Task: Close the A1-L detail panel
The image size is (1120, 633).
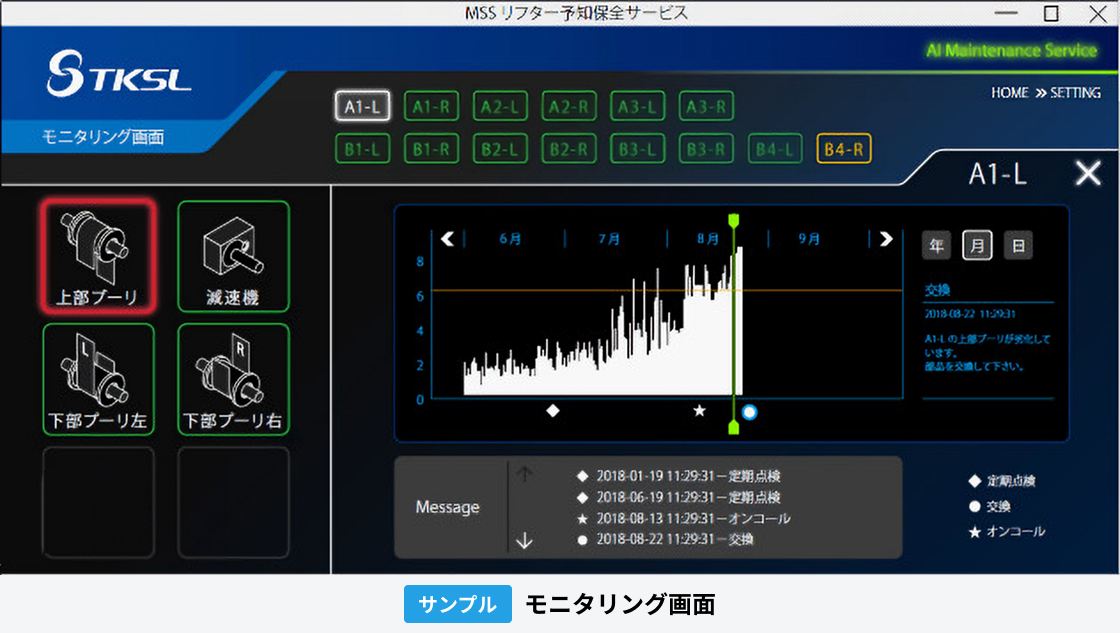Action: click(x=1087, y=174)
